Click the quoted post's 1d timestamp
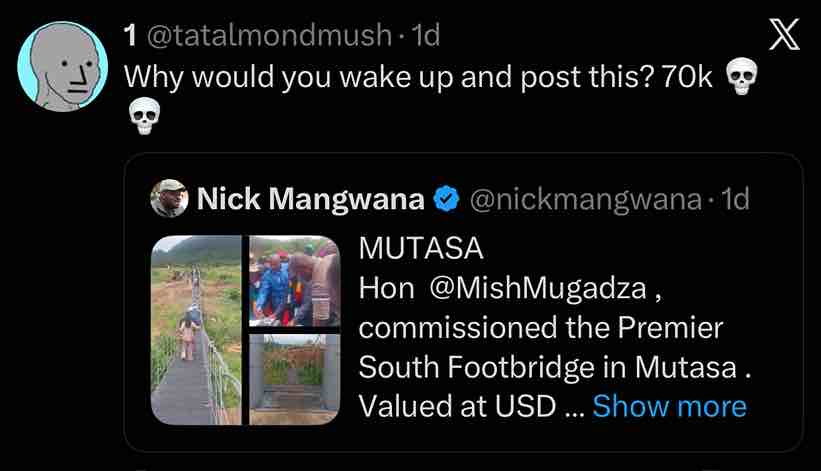Screen dimensions: 821x471 pos(735,200)
